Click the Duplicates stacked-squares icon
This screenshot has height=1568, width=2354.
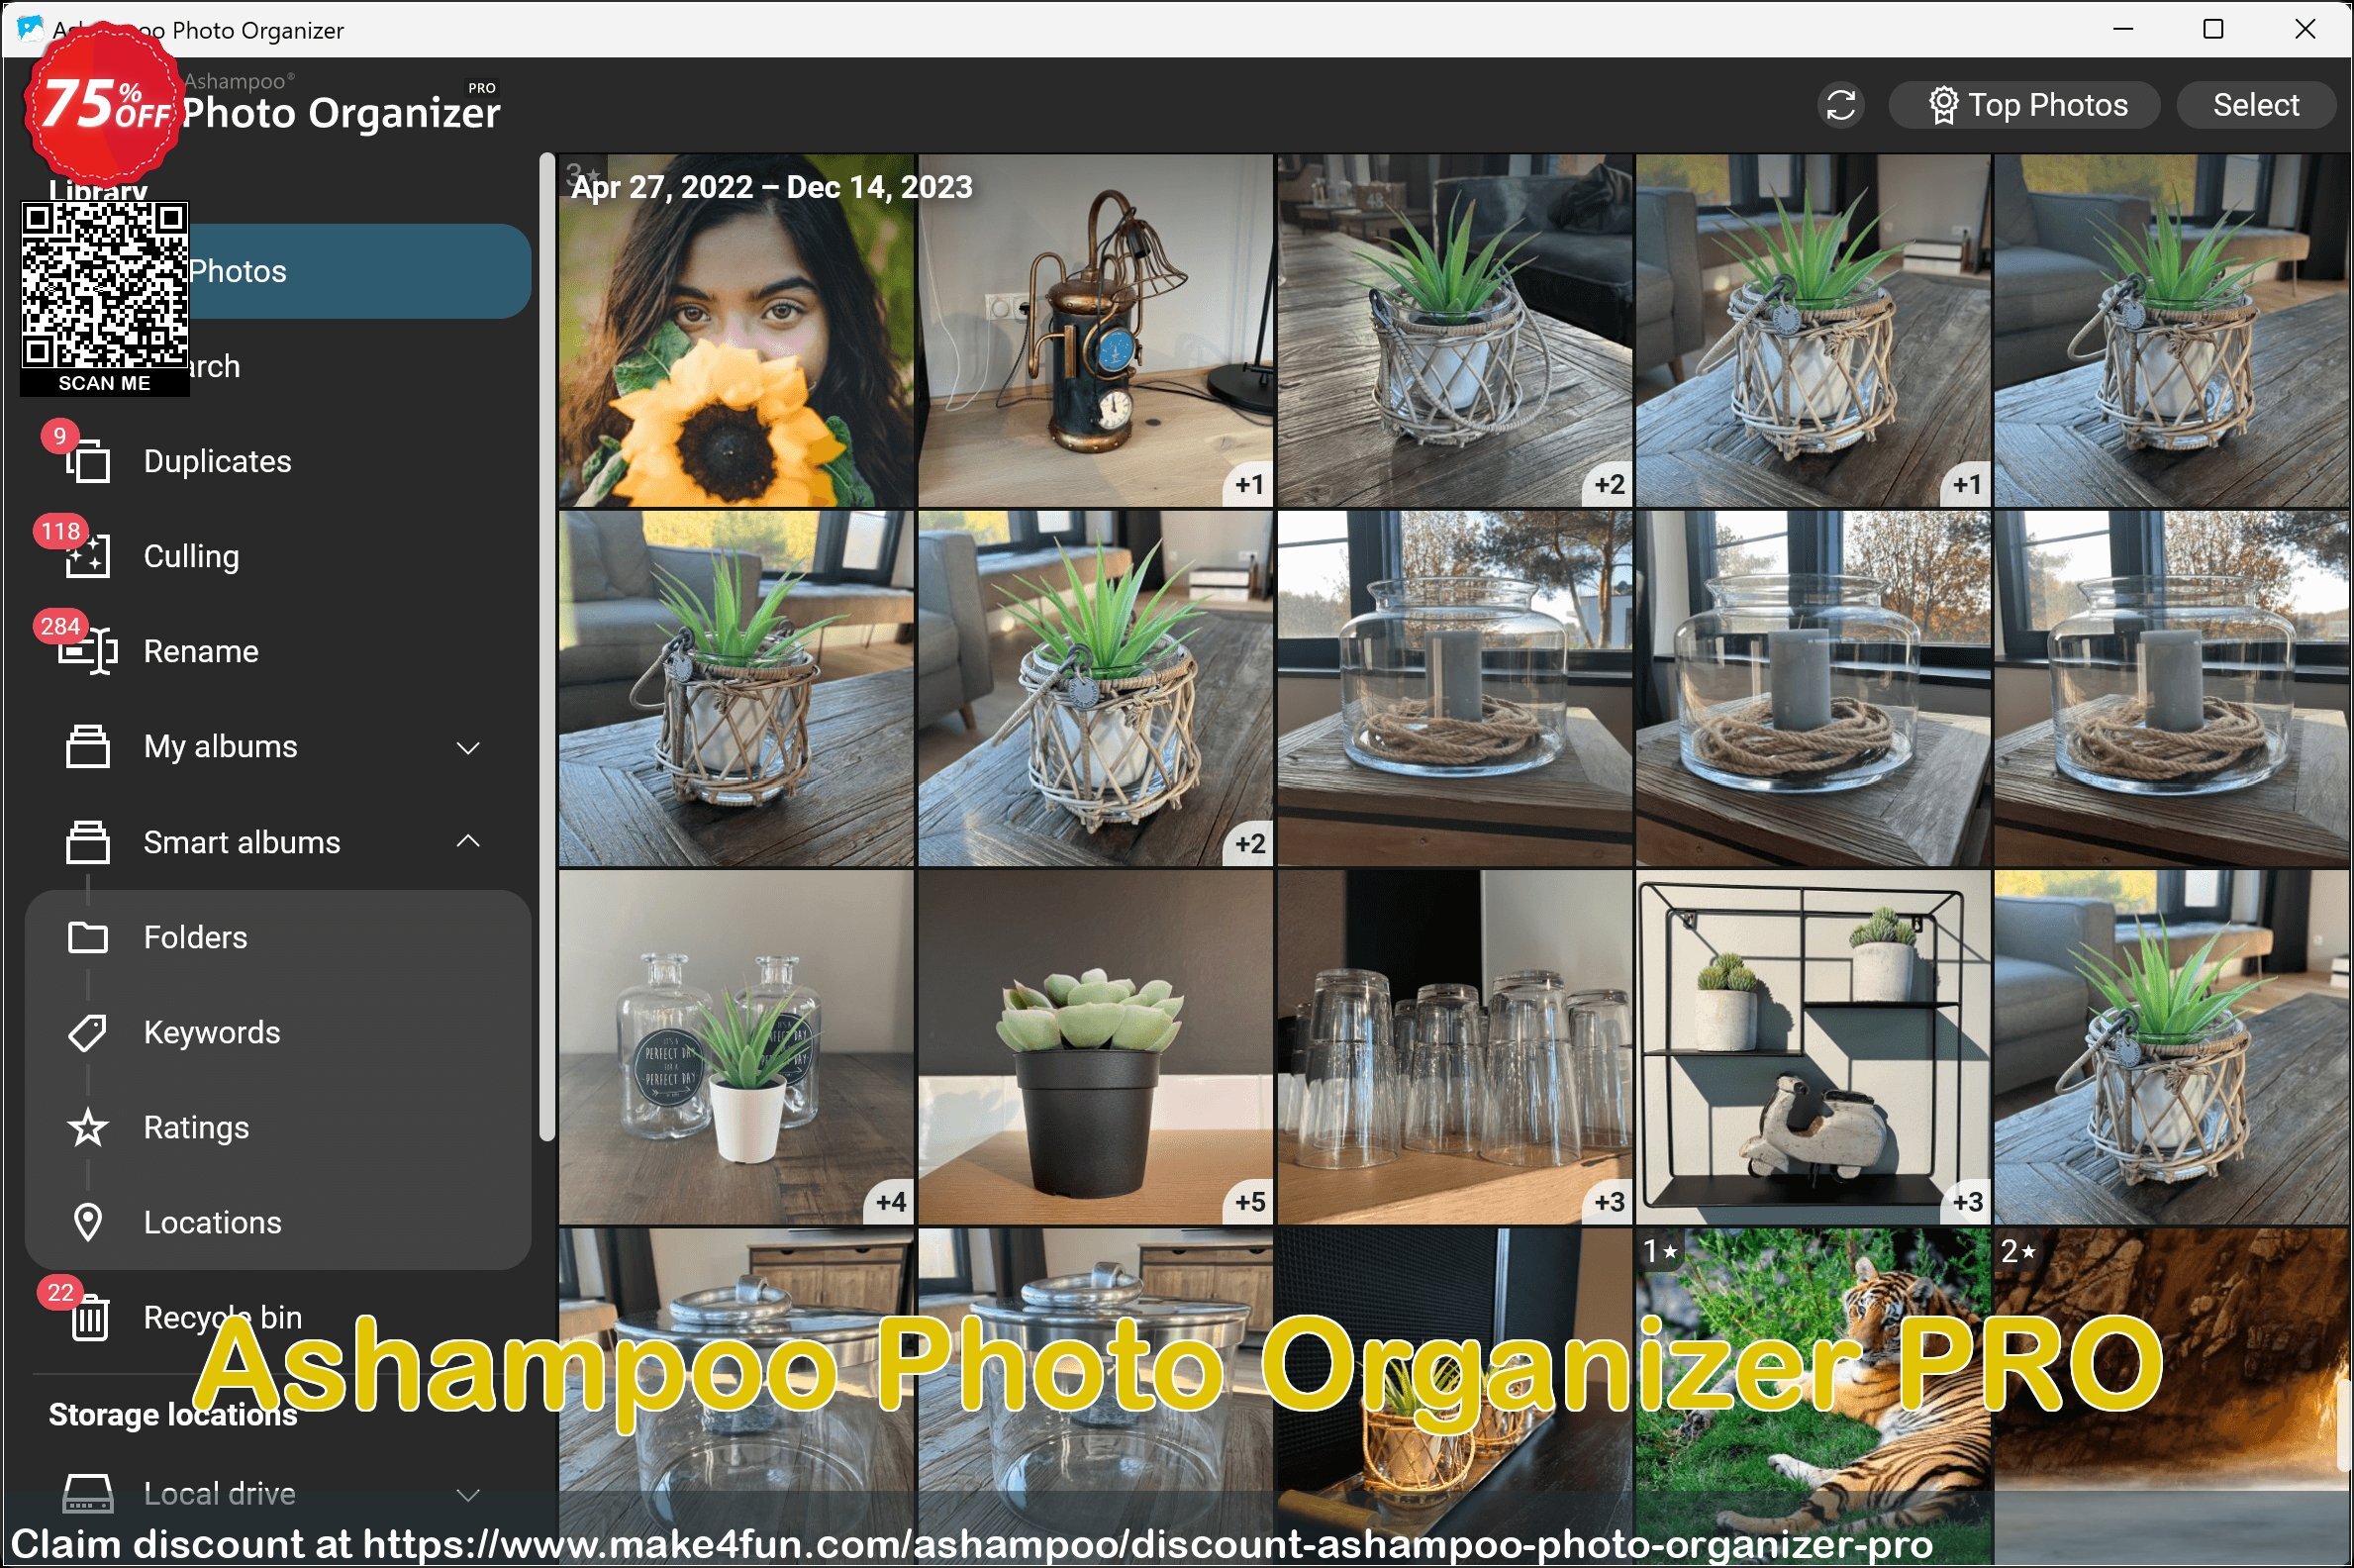[x=88, y=461]
